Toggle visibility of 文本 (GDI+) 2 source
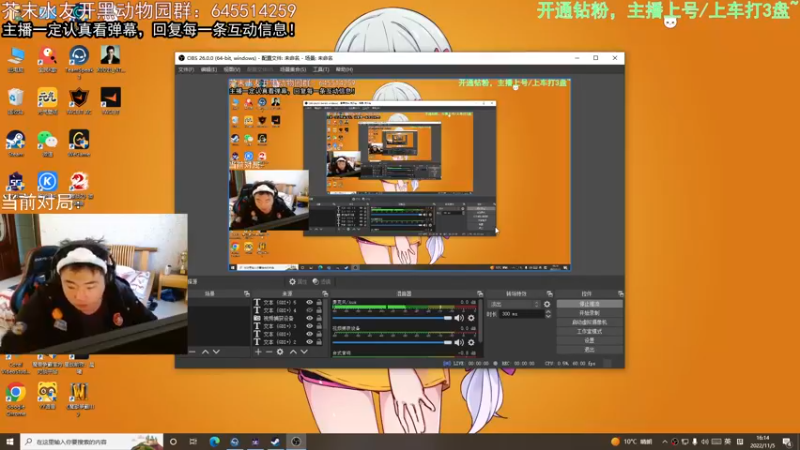Screen dimensions: 800x450 click(309, 342)
